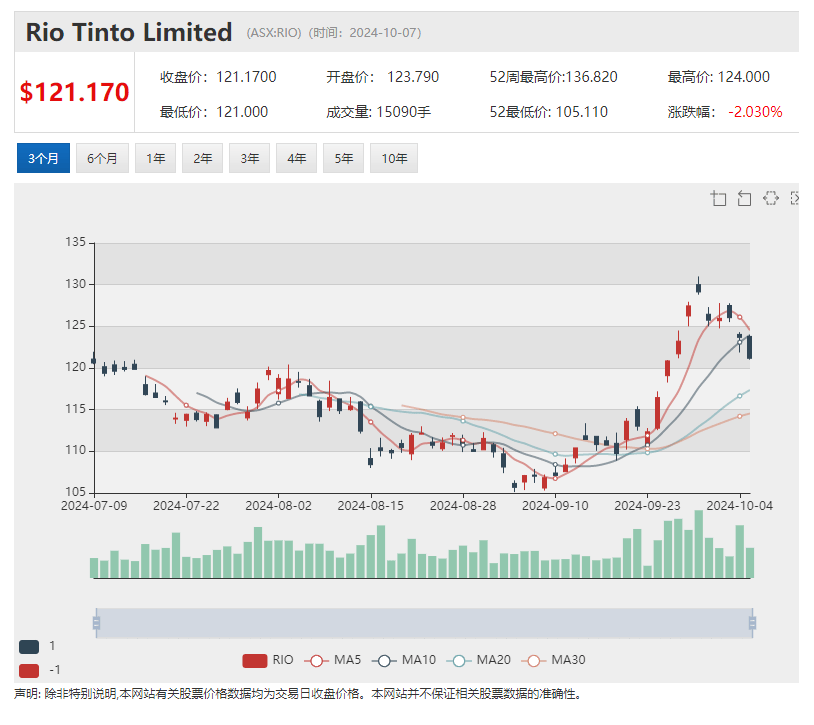Click the 声明 disclaimer text at bottom
The height and width of the screenshot is (725, 814).
(297, 694)
